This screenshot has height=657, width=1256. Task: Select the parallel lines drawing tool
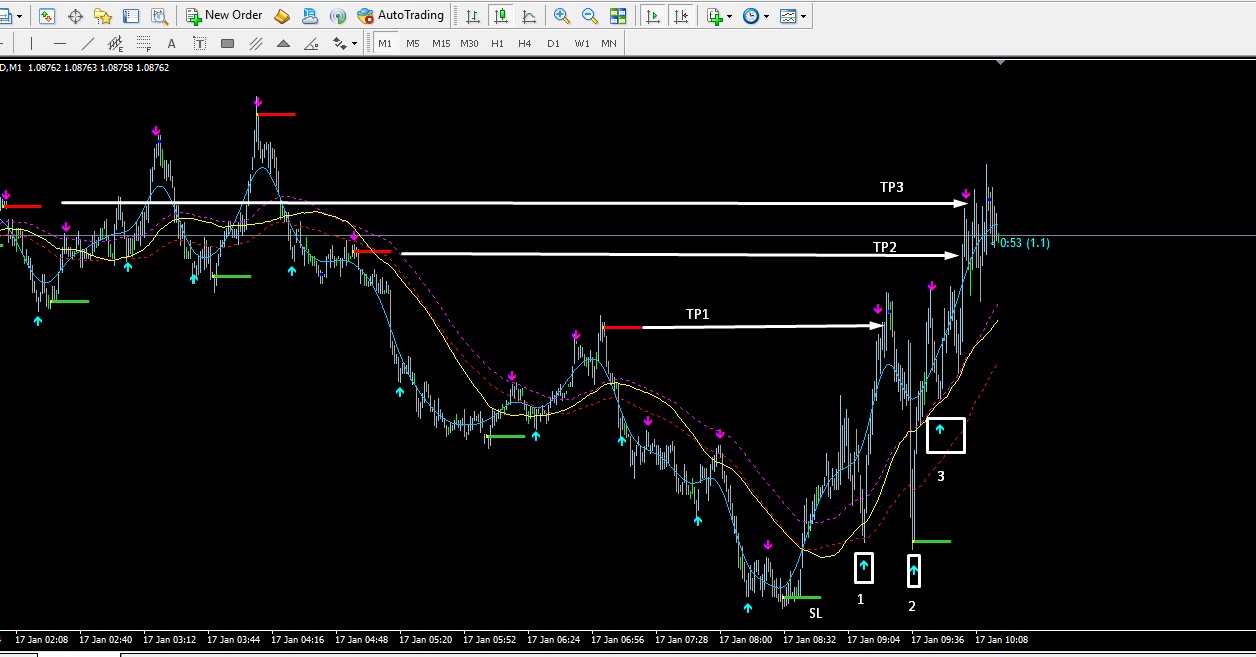coord(256,44)
